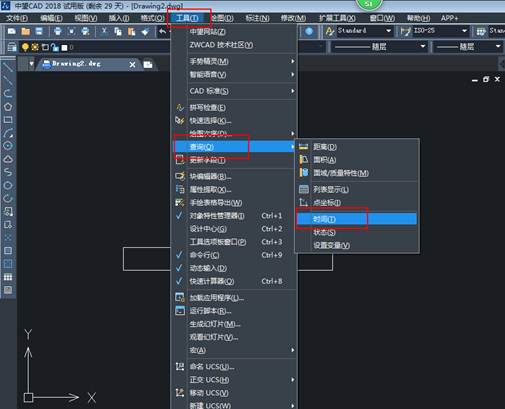Click the Print toolbar icon
The width and height of the screenshot is (505, 409).
click(58, 31)
